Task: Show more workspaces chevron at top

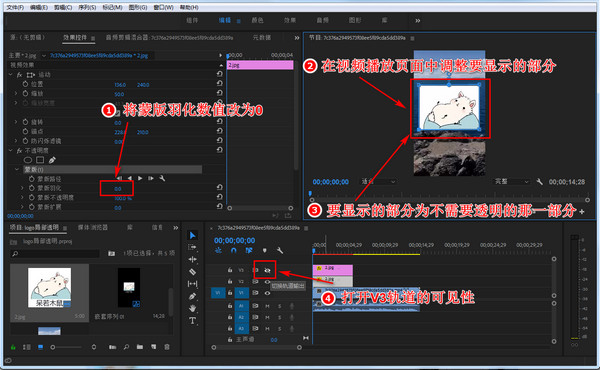Action: coord(417,21)
